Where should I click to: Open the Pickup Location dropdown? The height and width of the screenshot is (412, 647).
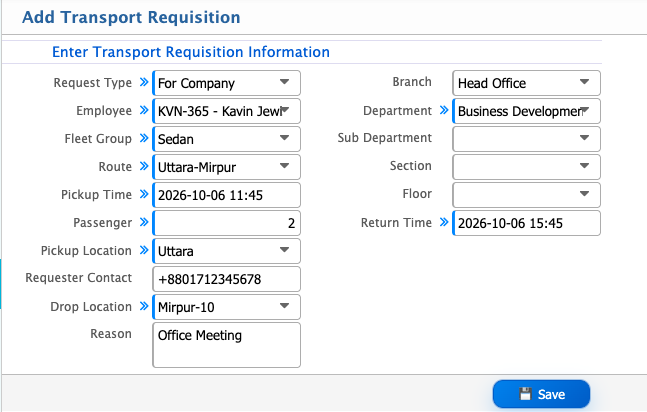(227, 251)
